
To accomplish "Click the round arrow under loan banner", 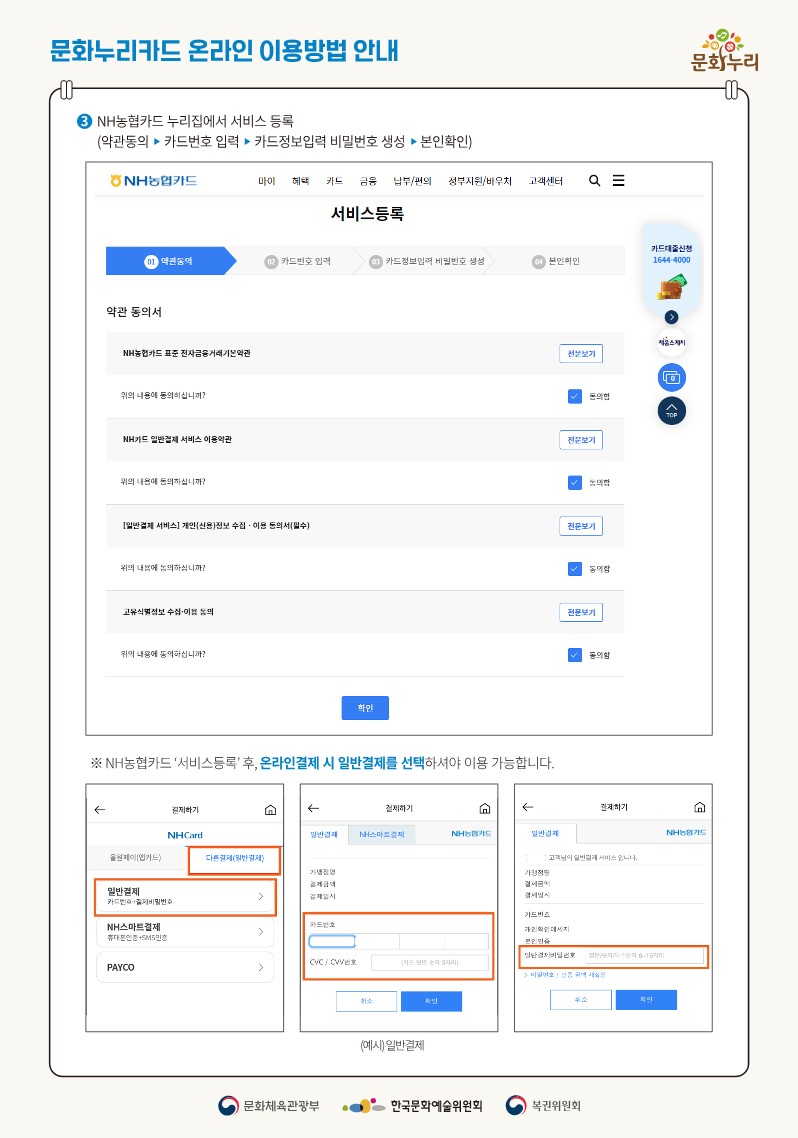I will click(x=671, y=317).
